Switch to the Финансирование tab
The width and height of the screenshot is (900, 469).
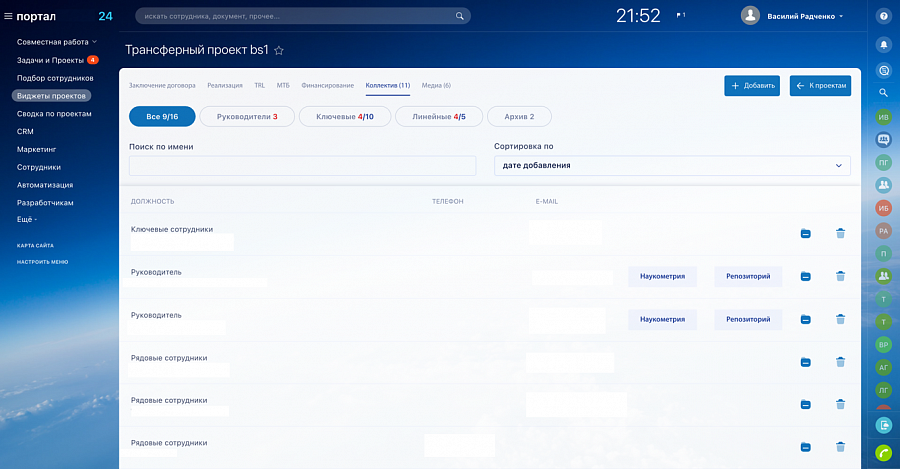click(x=328, y=86)
